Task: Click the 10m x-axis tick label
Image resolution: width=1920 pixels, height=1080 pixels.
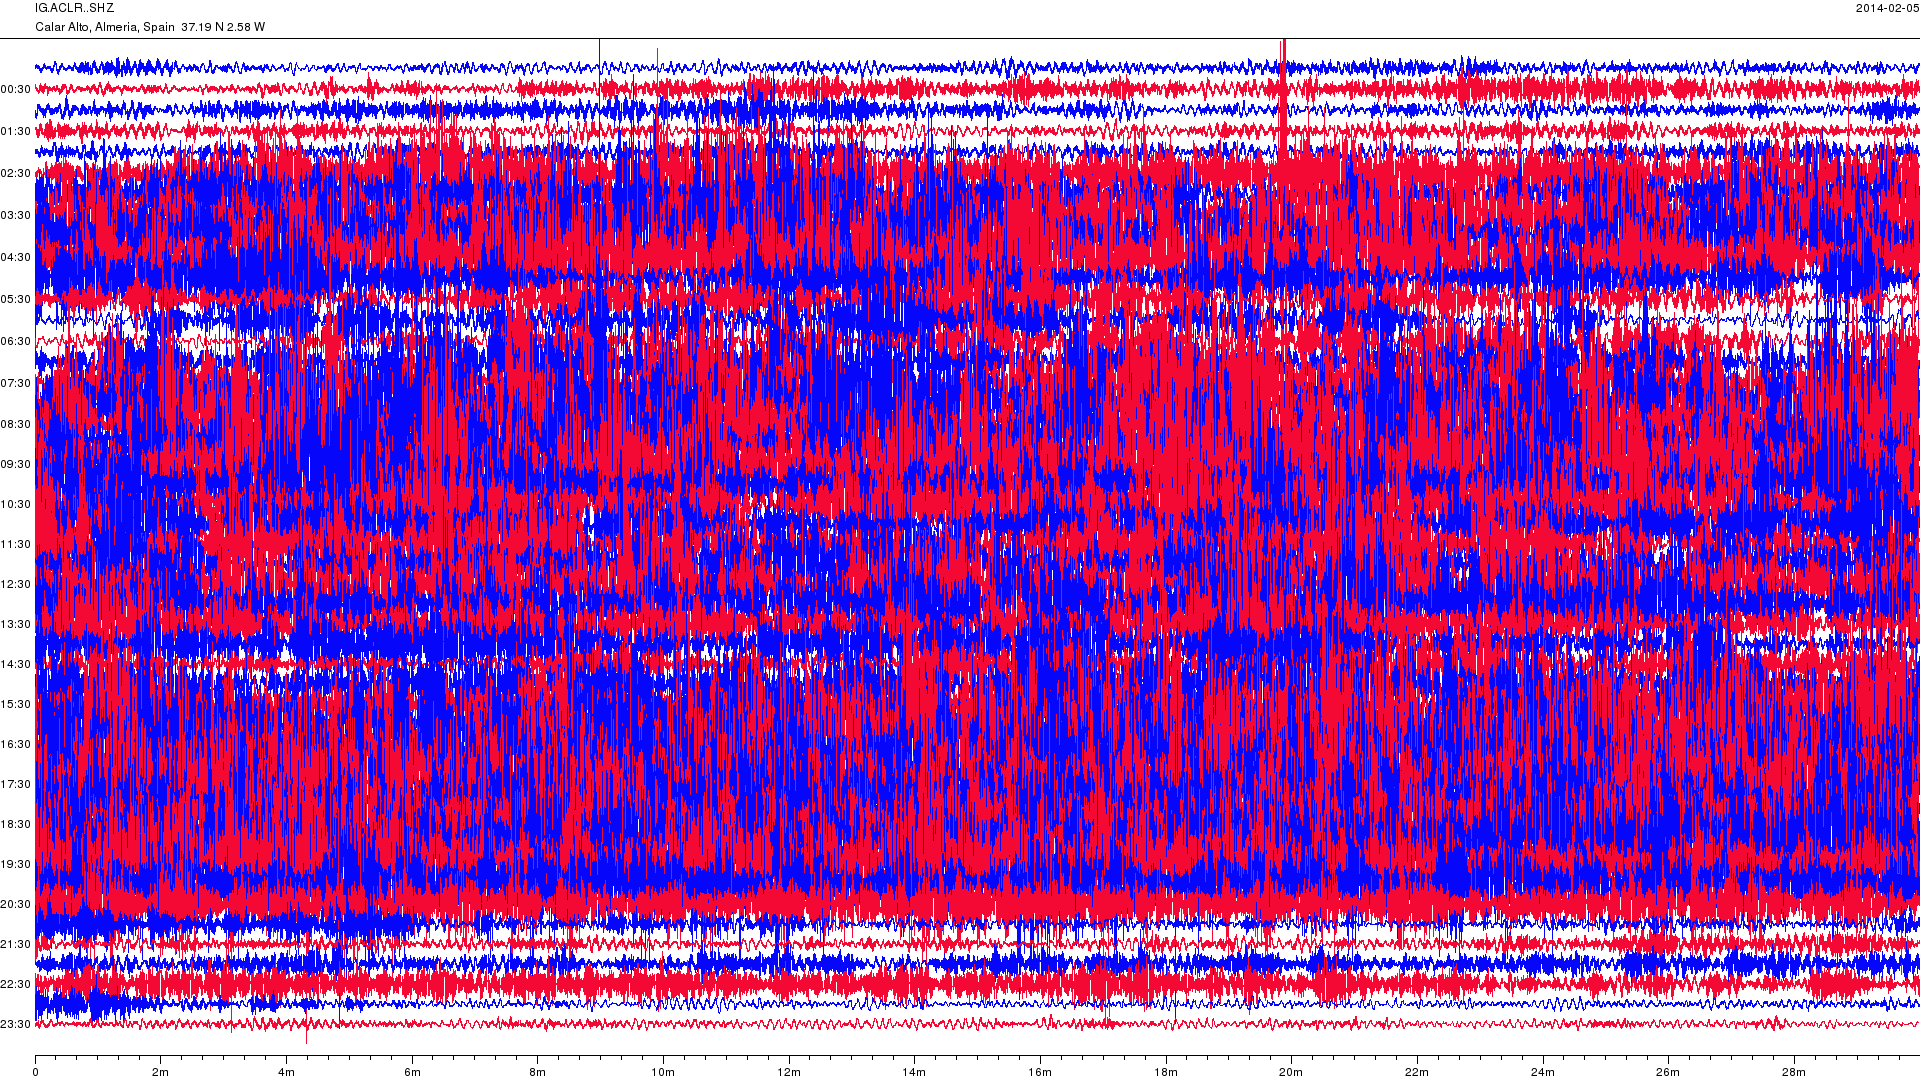Action: tap(663, 1073)
